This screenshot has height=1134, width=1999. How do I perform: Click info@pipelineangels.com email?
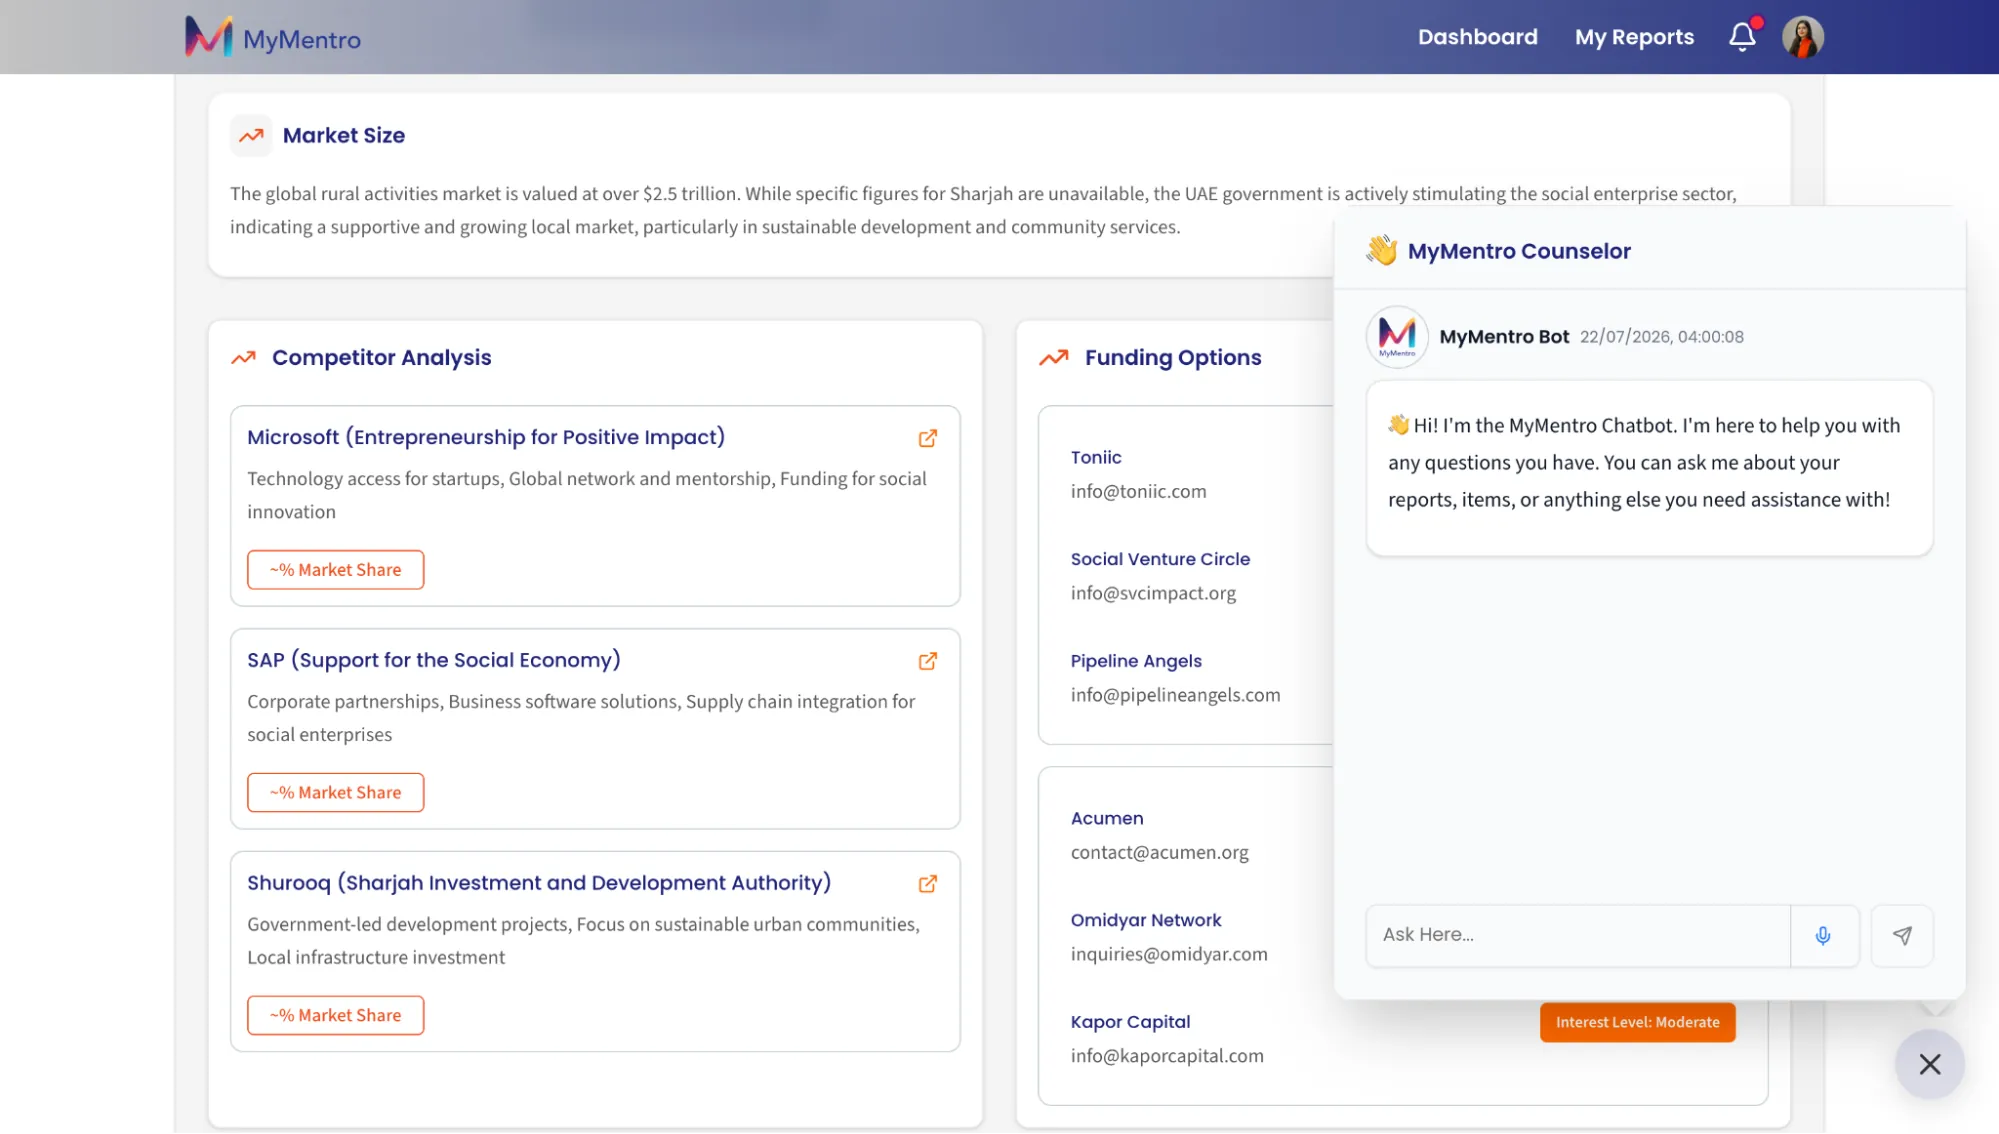(1175, 695)
